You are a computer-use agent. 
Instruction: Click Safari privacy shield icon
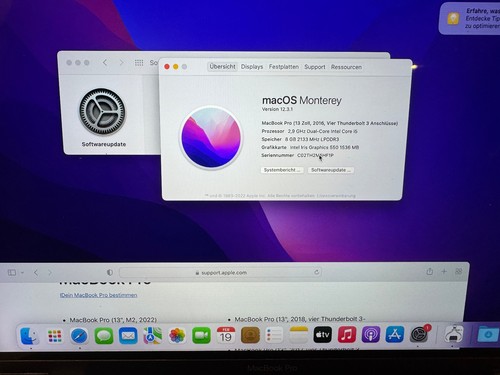(x=110, y=272)
